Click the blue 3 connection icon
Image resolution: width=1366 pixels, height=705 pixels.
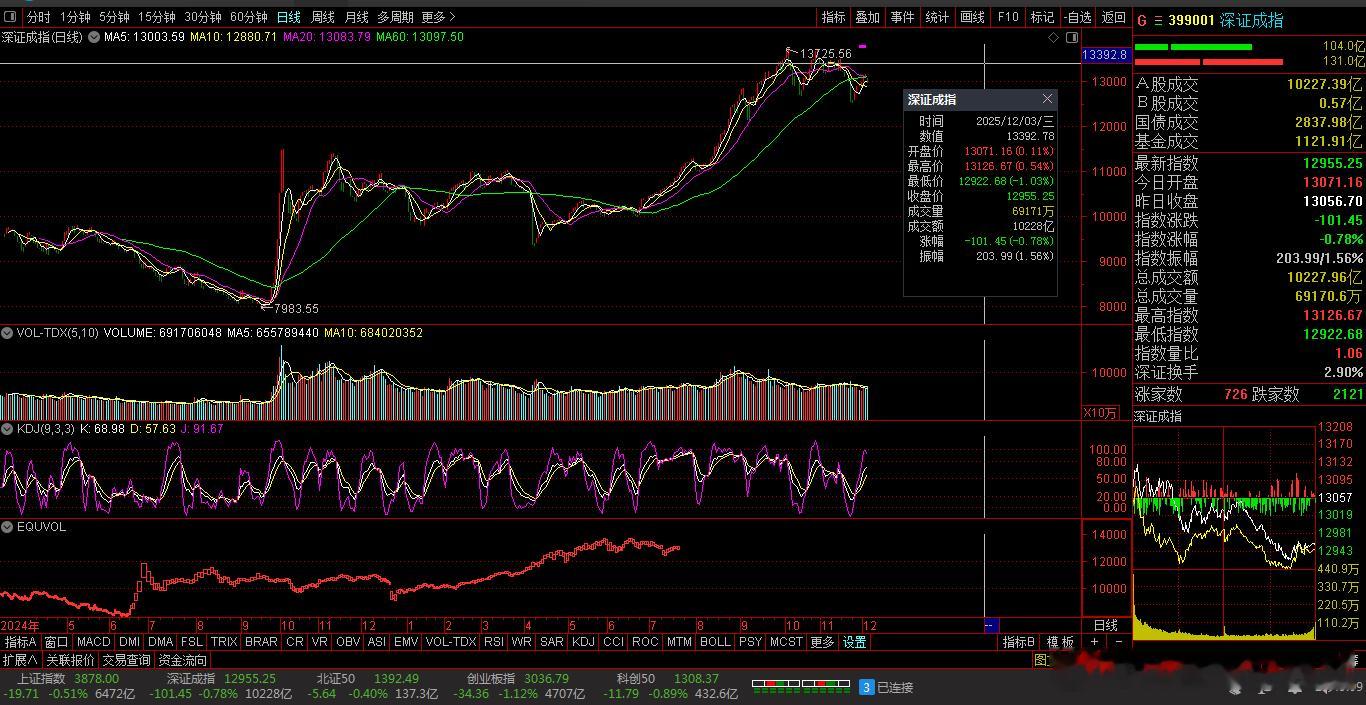click(x=867, y=687)
